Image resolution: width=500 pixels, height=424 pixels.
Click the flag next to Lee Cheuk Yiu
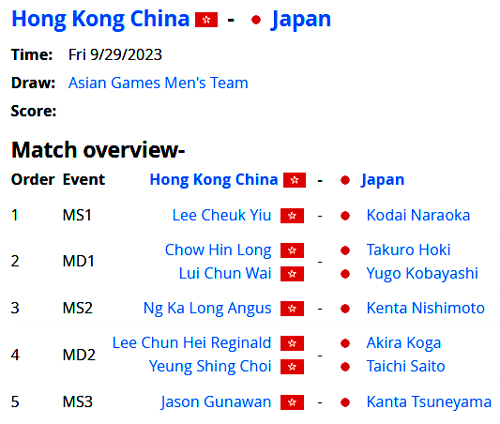click(292, 216)
